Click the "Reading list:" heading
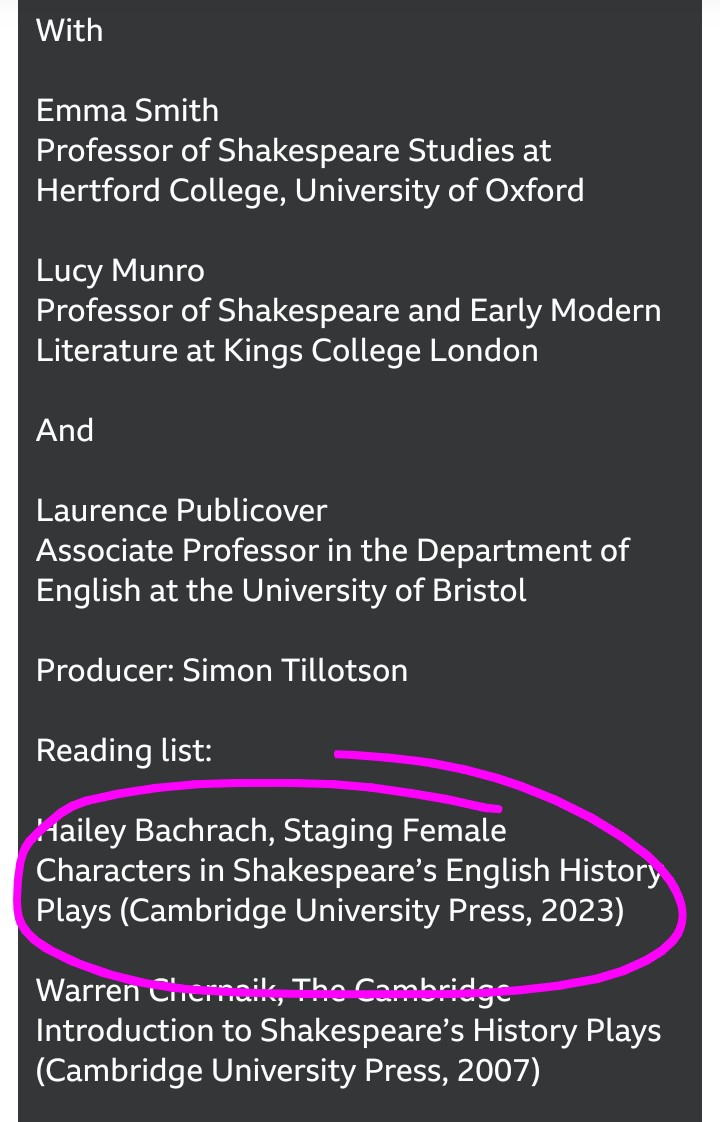 pyautogui.click(x=124, y=750)
